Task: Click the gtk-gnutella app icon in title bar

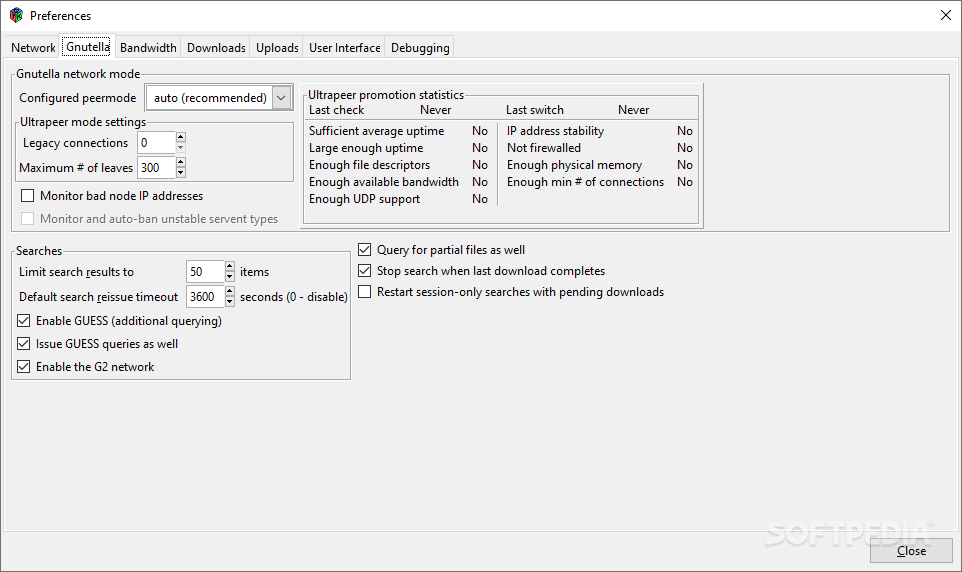Action: click(x=16, y=15)
